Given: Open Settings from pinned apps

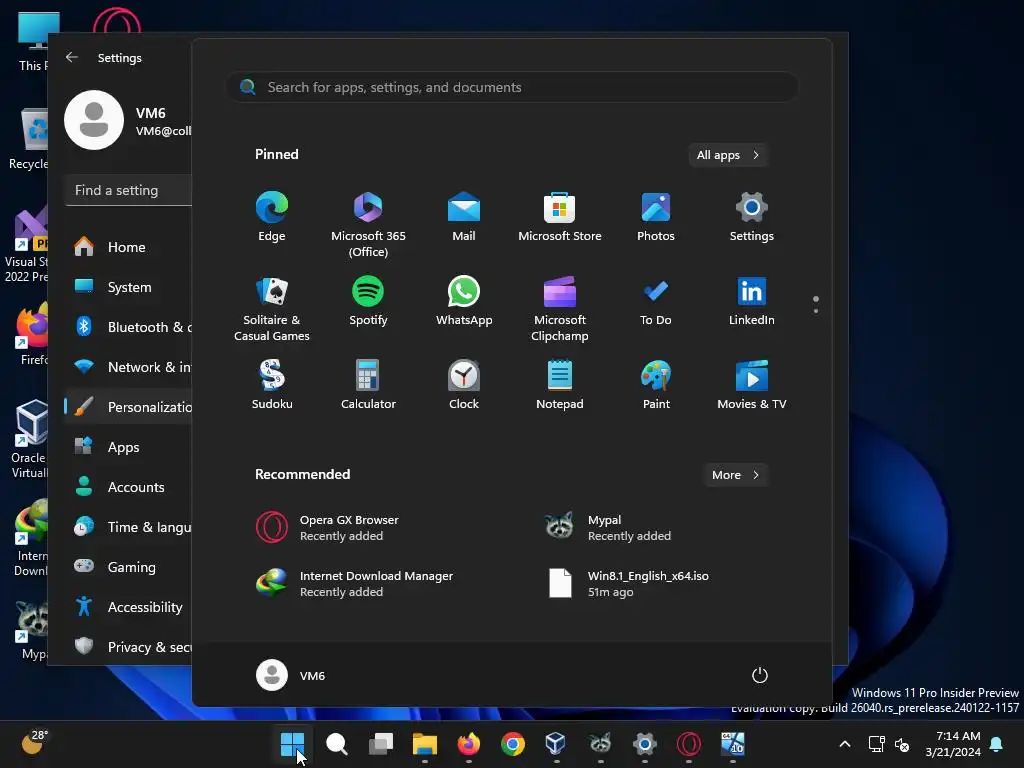Looking at the screenshot, I should 752,217.
